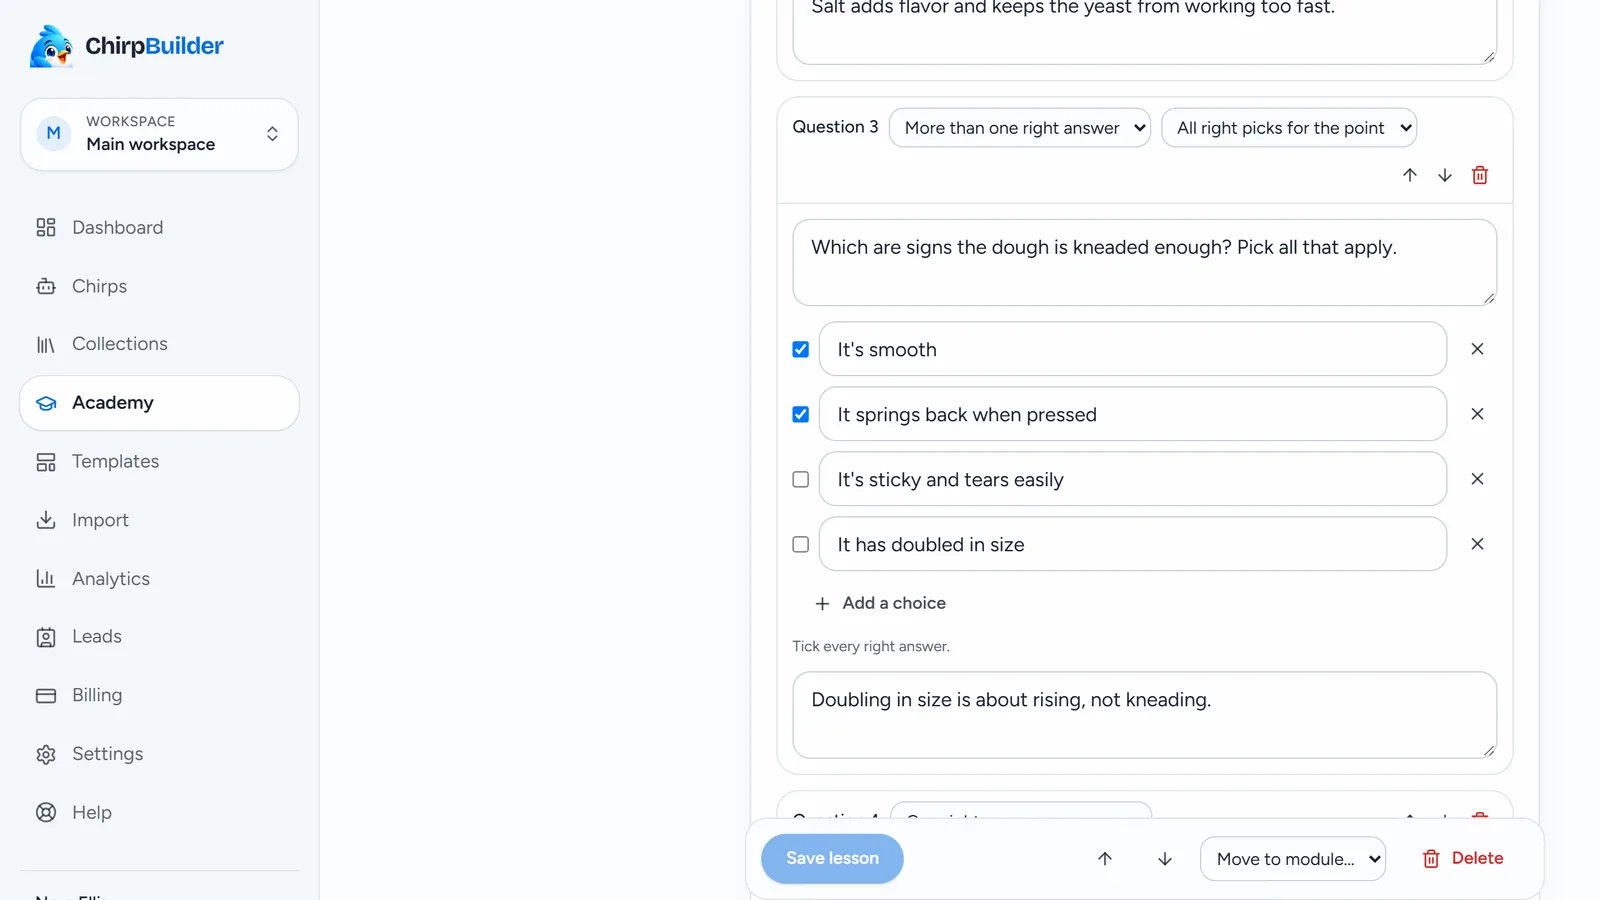Click the ChirpBuilder bird logo
Image resolution: width=1600 pixels, height=900 pixels.
(51, 46)
